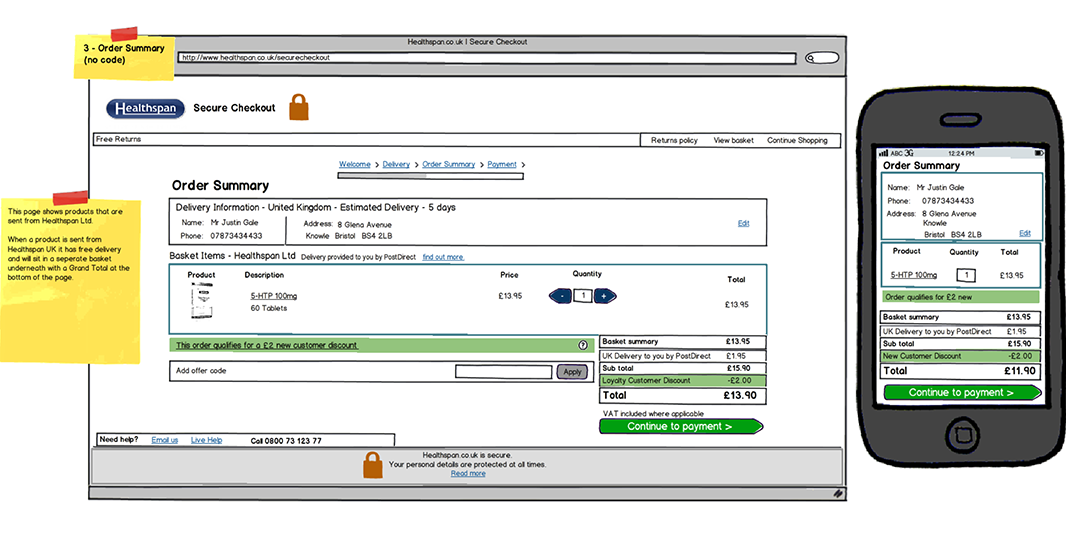This screenshot has height=547, width=1066.
Task: Click the yellow Order Summary (no code) note
Action: 124,56
